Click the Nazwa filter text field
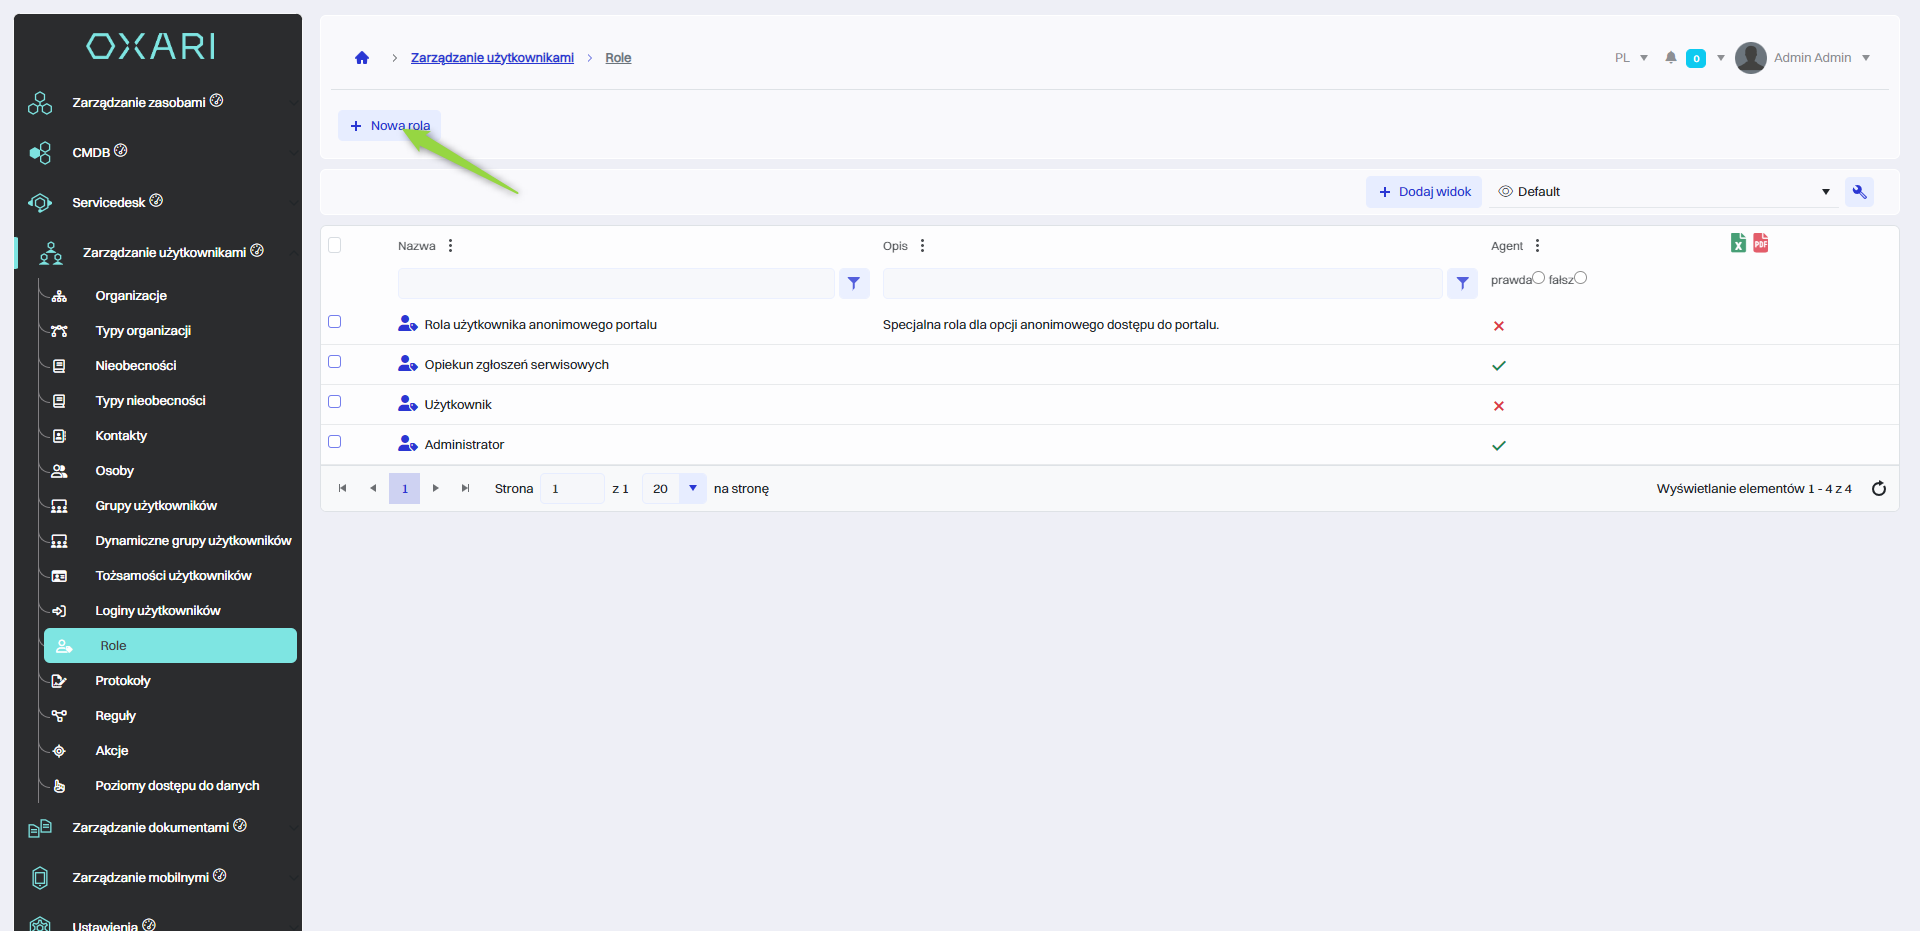This screenshot has height=931, width=1920. point(616,284)
